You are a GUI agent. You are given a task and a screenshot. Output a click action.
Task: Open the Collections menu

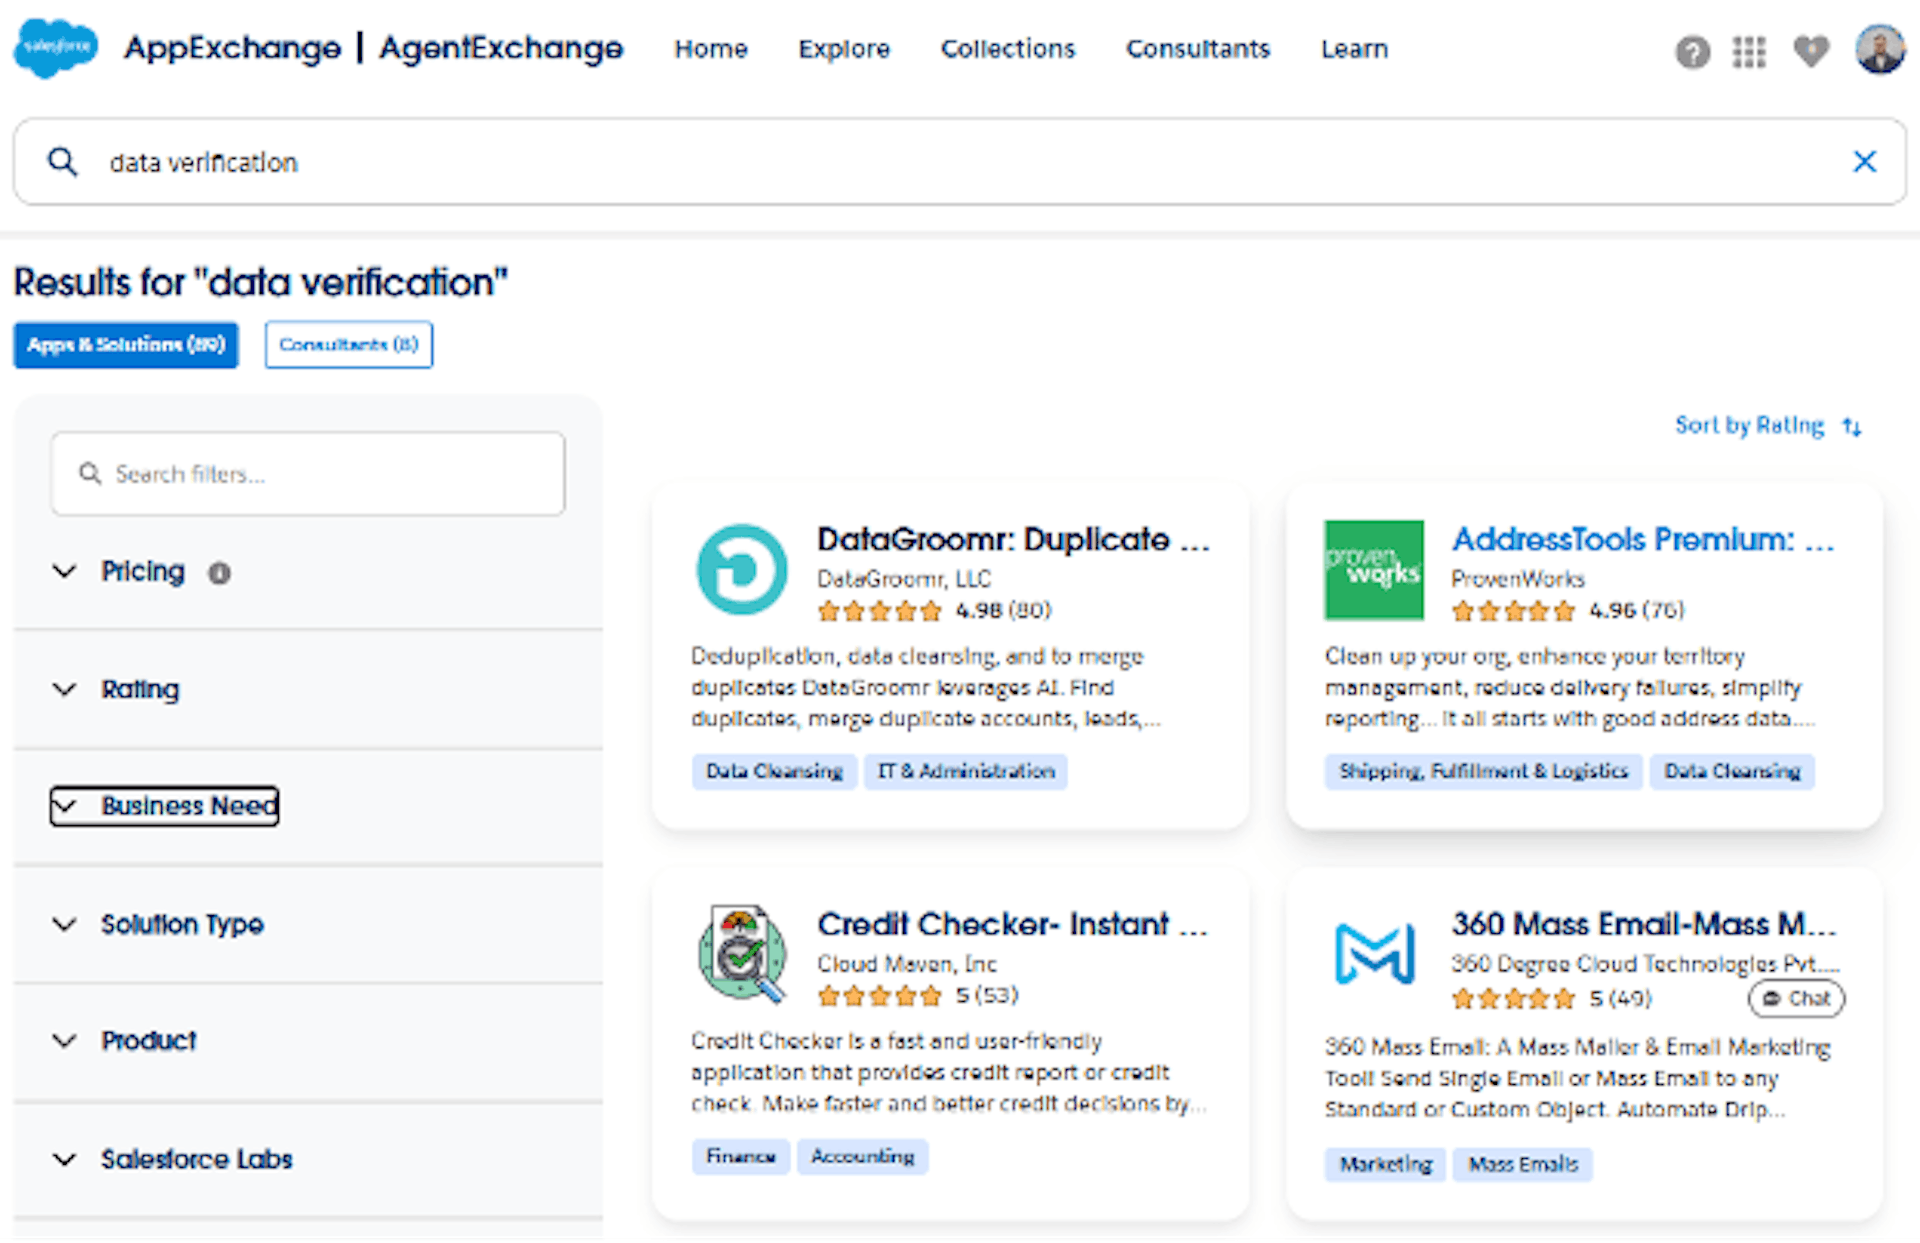pyautogui.click(x=1008, y=48)
